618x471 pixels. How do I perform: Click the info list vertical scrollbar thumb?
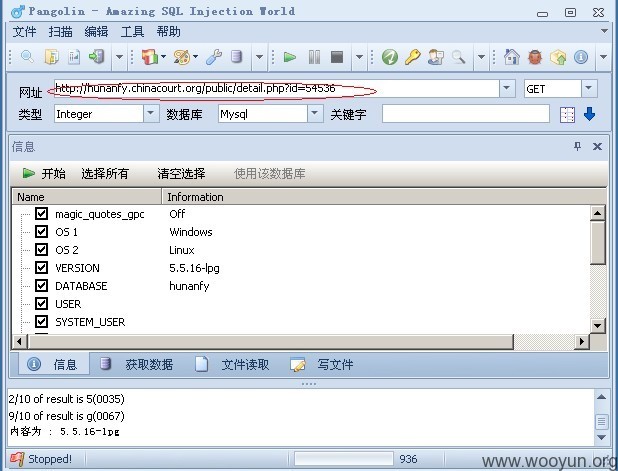(x=598, y=243)
